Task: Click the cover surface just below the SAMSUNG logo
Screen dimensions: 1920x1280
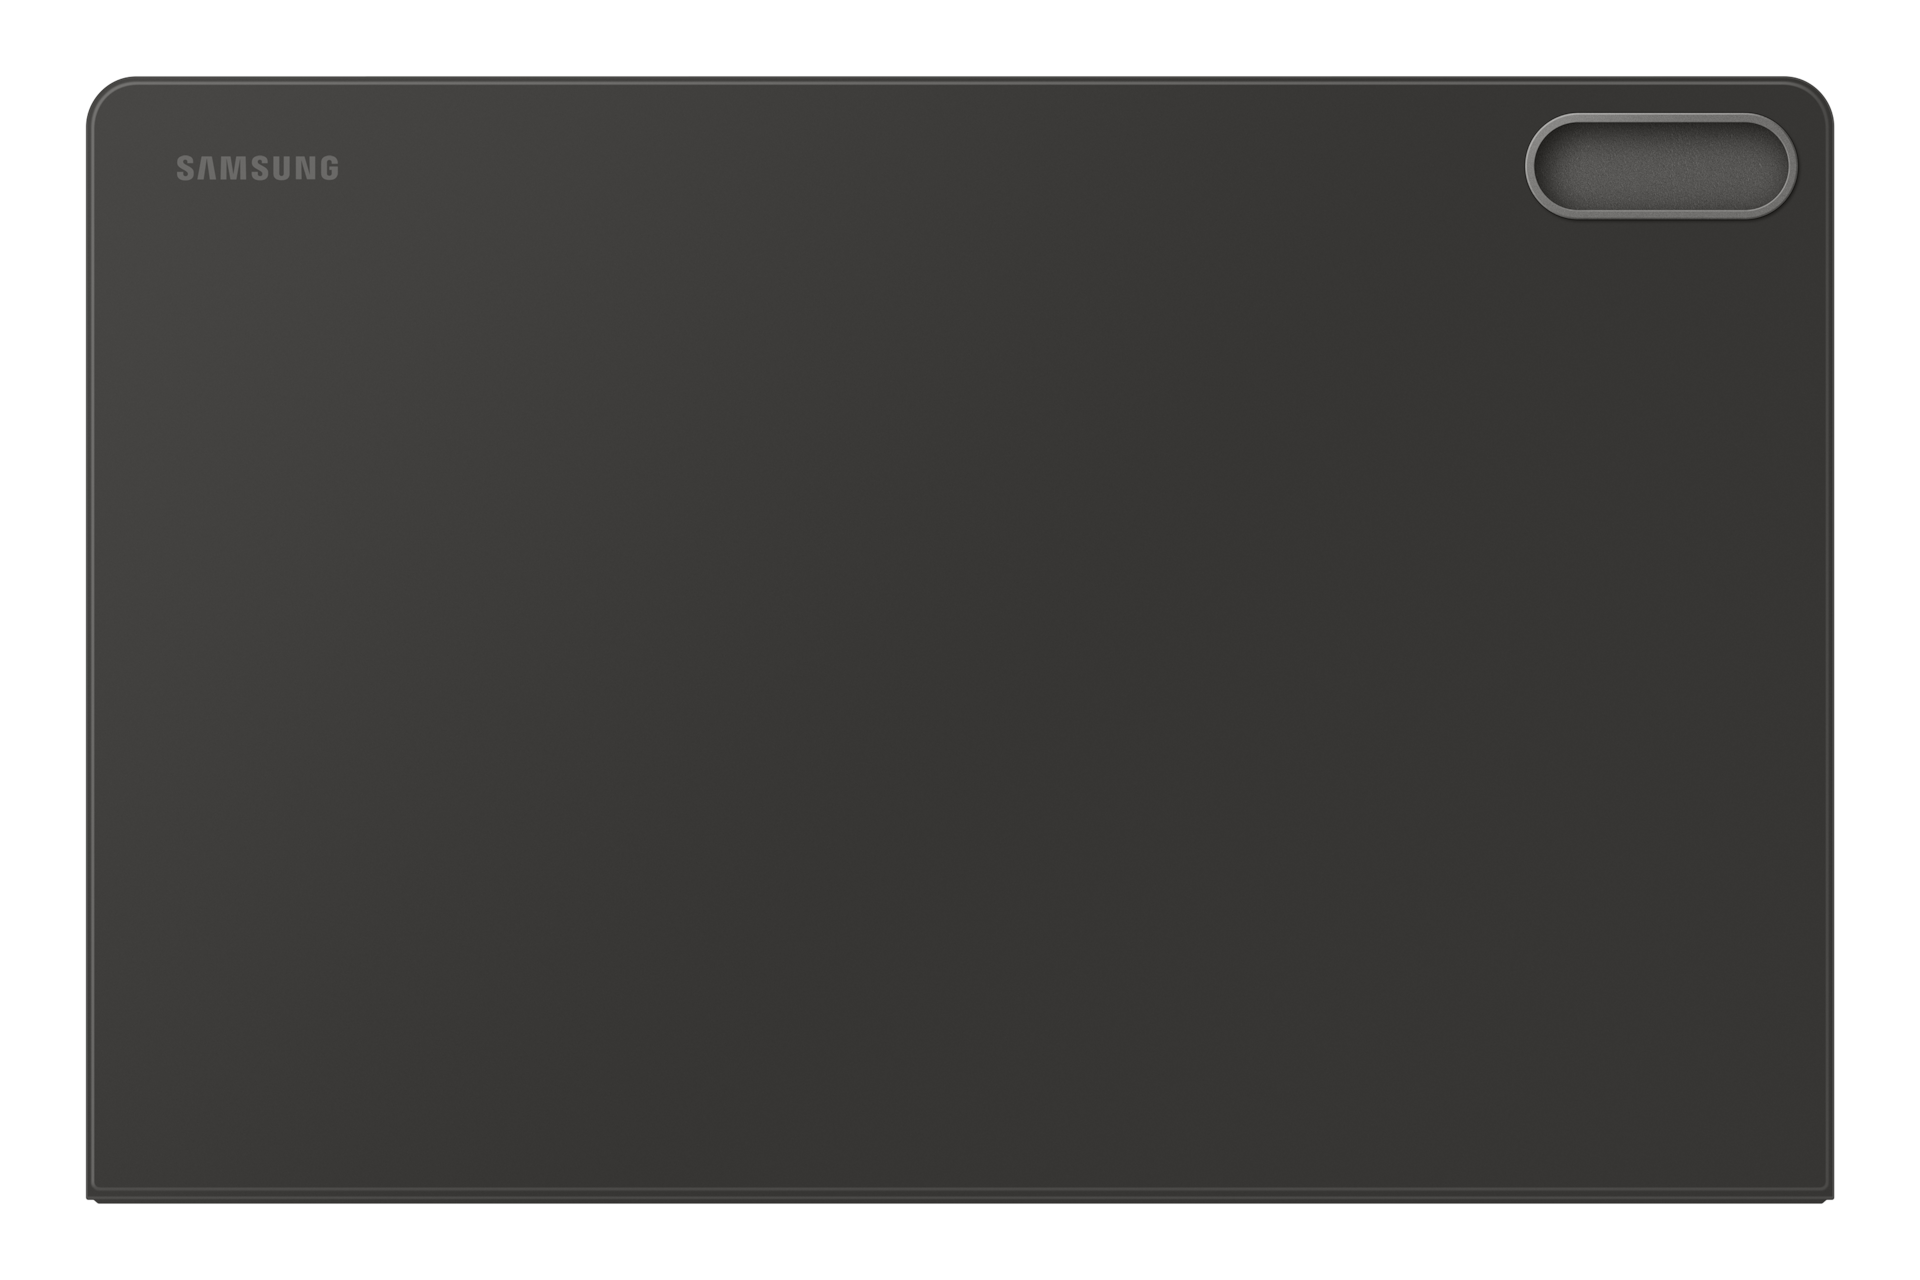Action: 258,215
